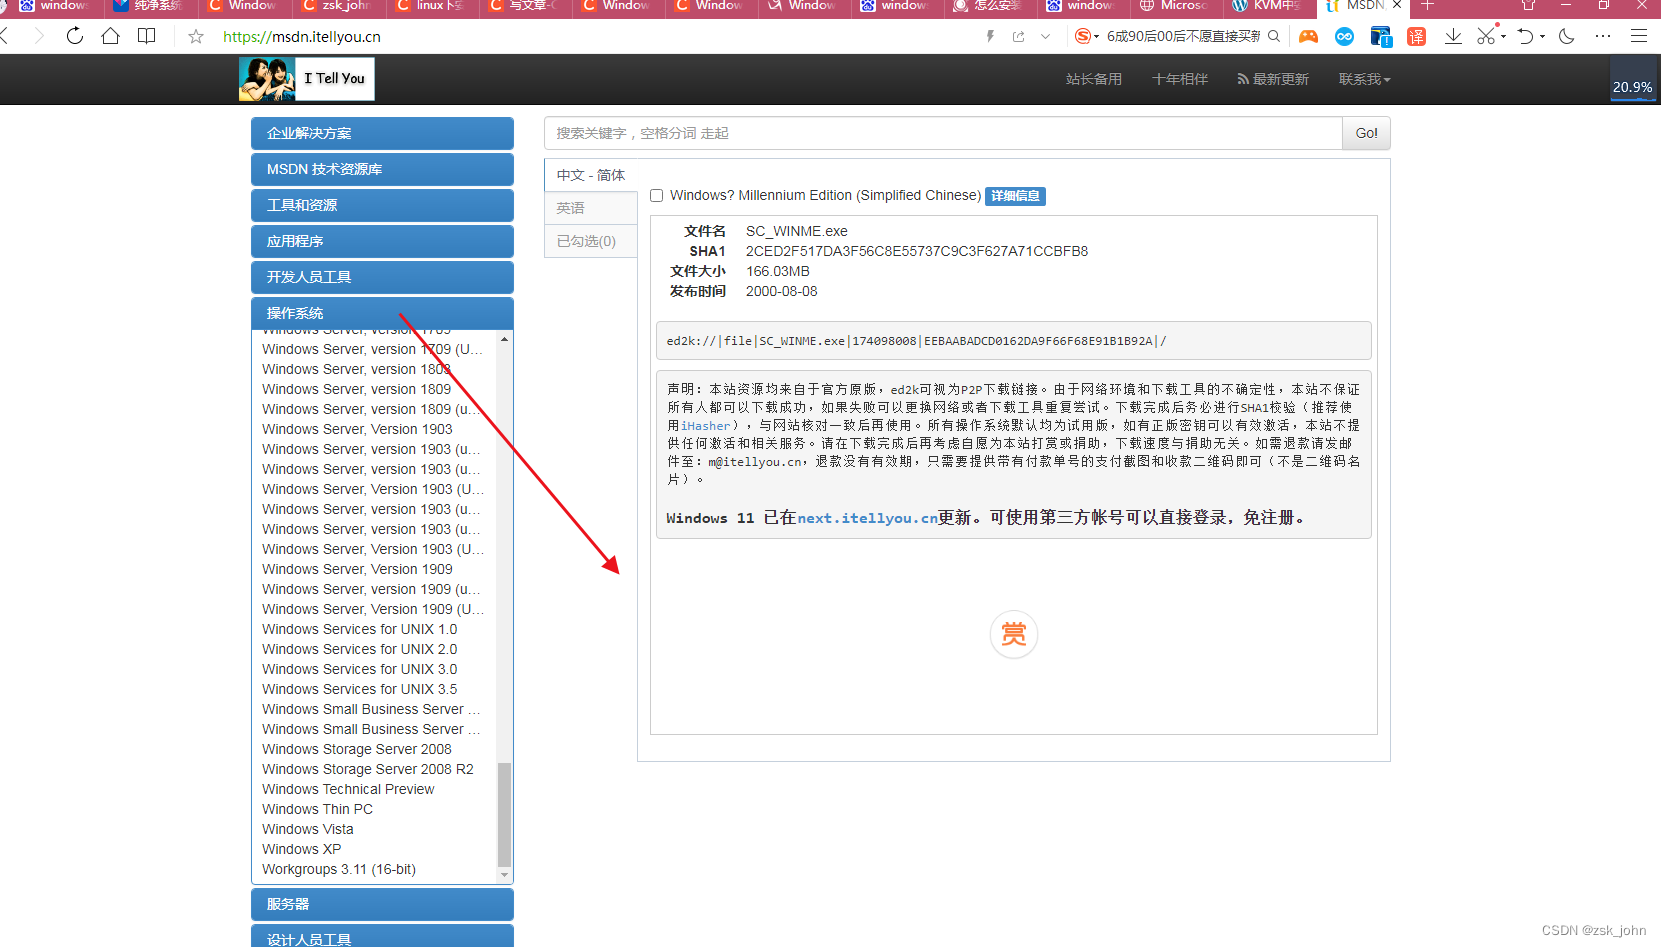The width and height of the screenshot is (1661, 947).
Task: Click the red translate extension icon
Action: point(1416,36)
